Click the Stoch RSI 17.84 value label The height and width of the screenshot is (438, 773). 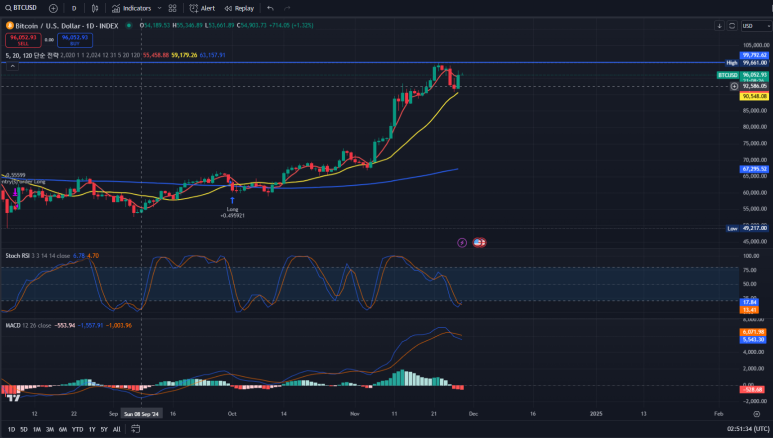click(749, 302)
